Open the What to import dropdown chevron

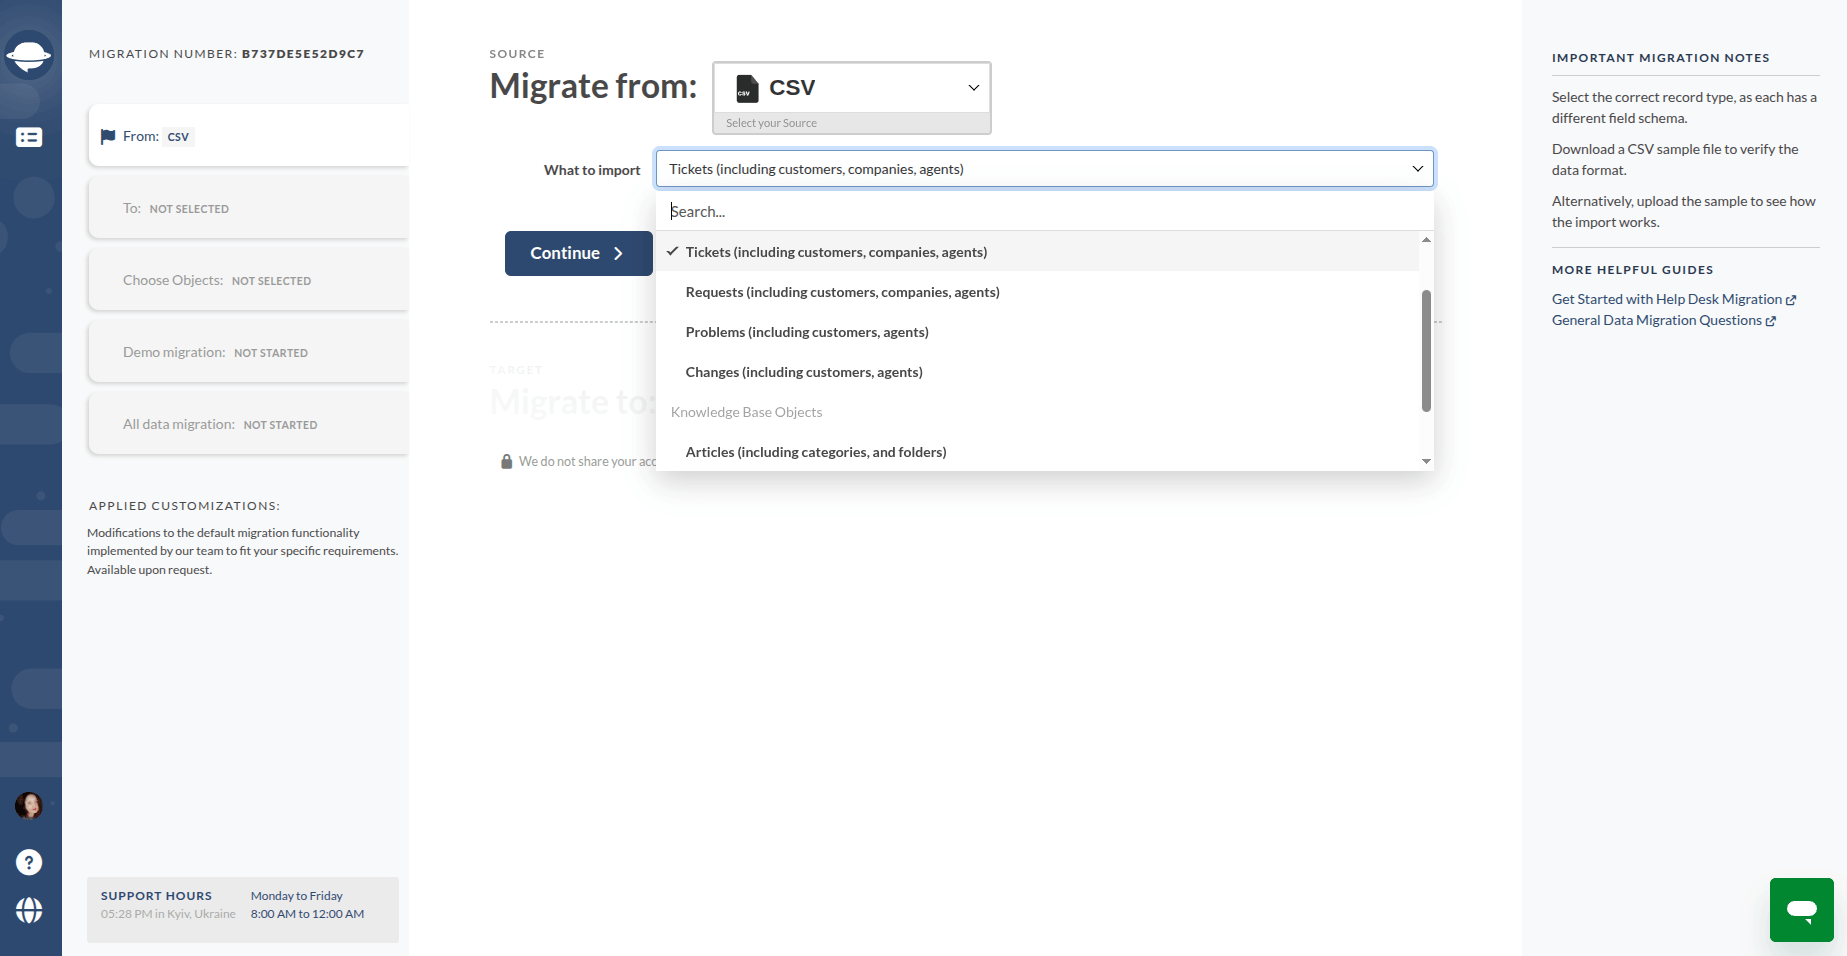tap(1417, 169)
